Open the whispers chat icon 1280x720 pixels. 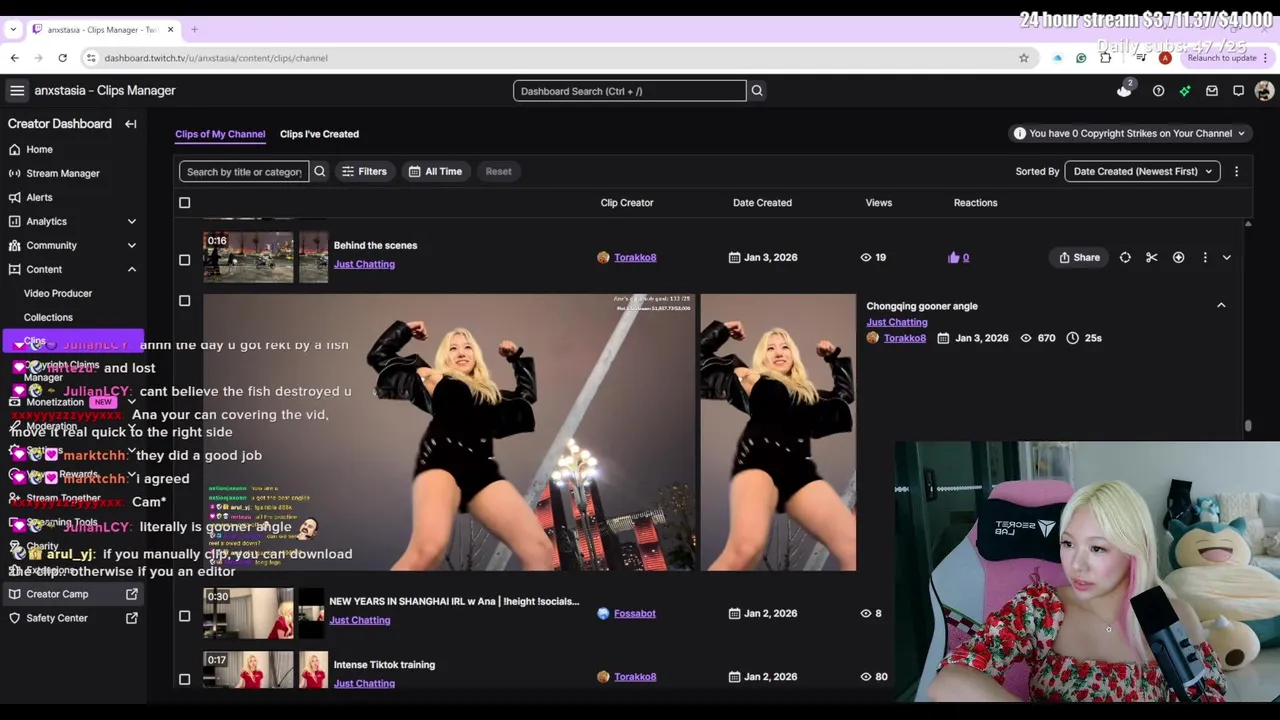click(x=1238, y=91)
